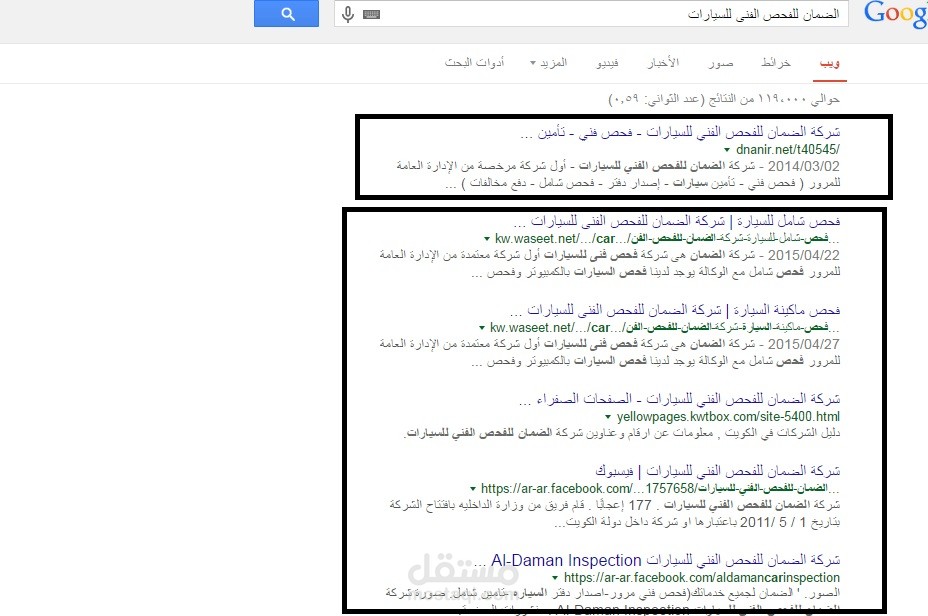Click the facebook.com/aldamancarinspection URL text
This screenshot has width=928, height=616.
[x=701, y=578]
